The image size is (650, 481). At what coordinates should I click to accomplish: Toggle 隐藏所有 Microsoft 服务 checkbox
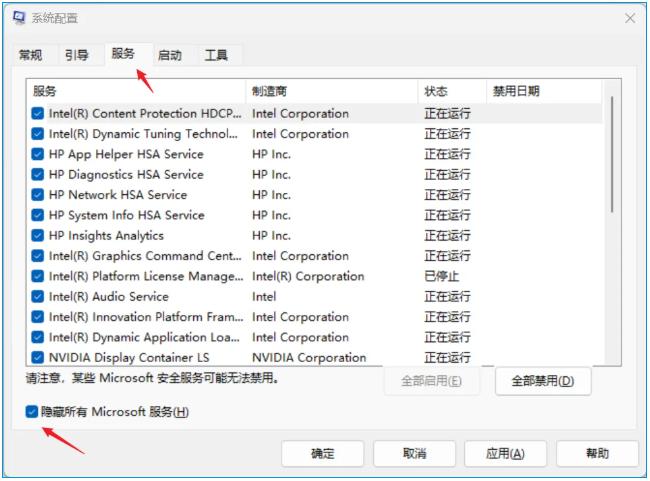(x=33, y=412)
